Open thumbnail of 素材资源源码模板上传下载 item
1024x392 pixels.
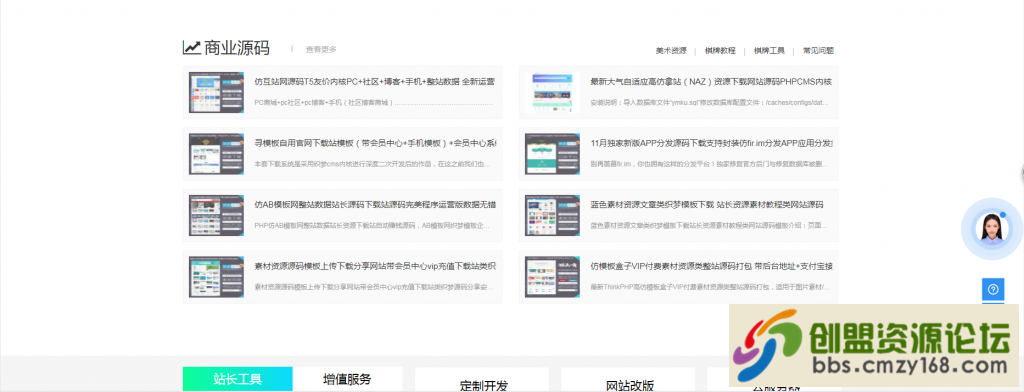216,276
